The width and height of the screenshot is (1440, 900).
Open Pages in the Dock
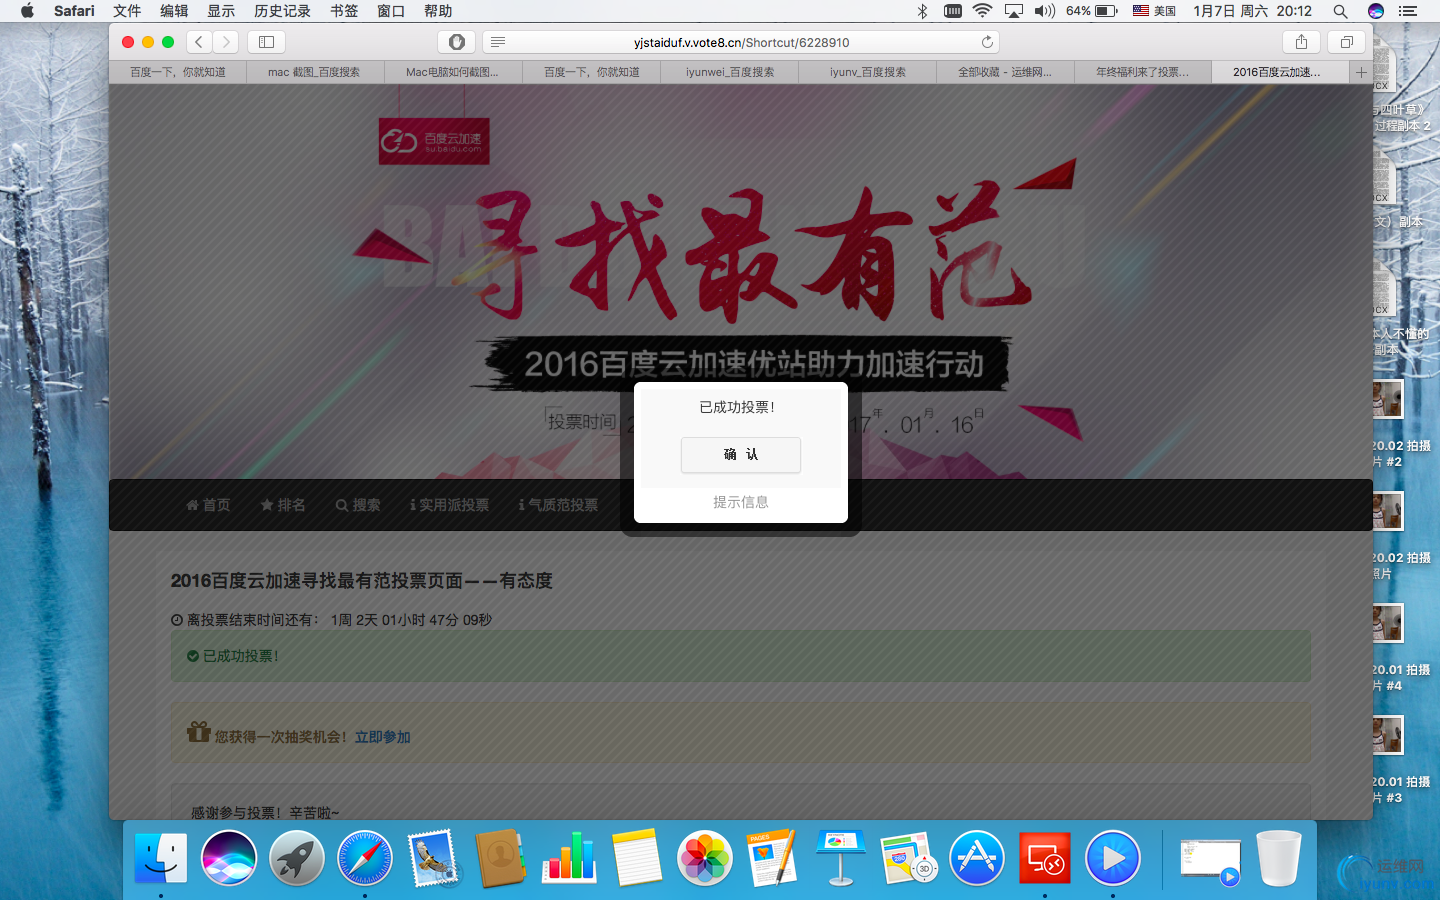[773, 858]
